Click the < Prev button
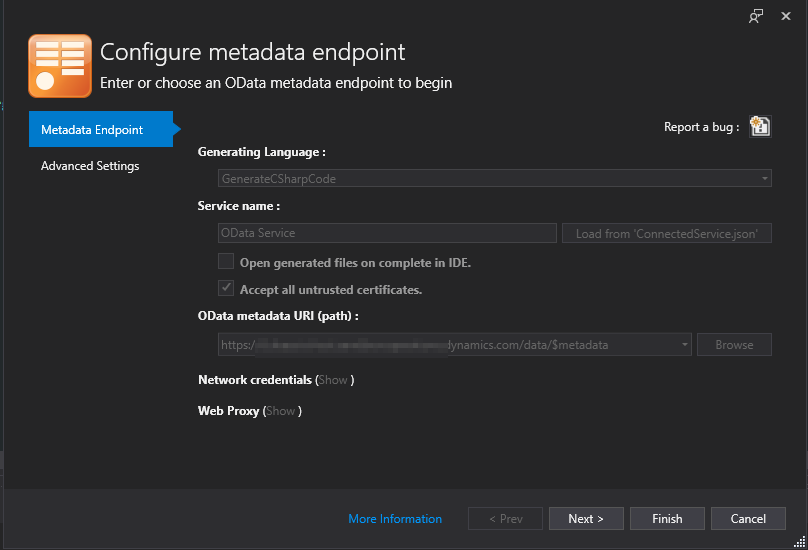This screenshot has width=808, height=550. [x=505, y=519]
